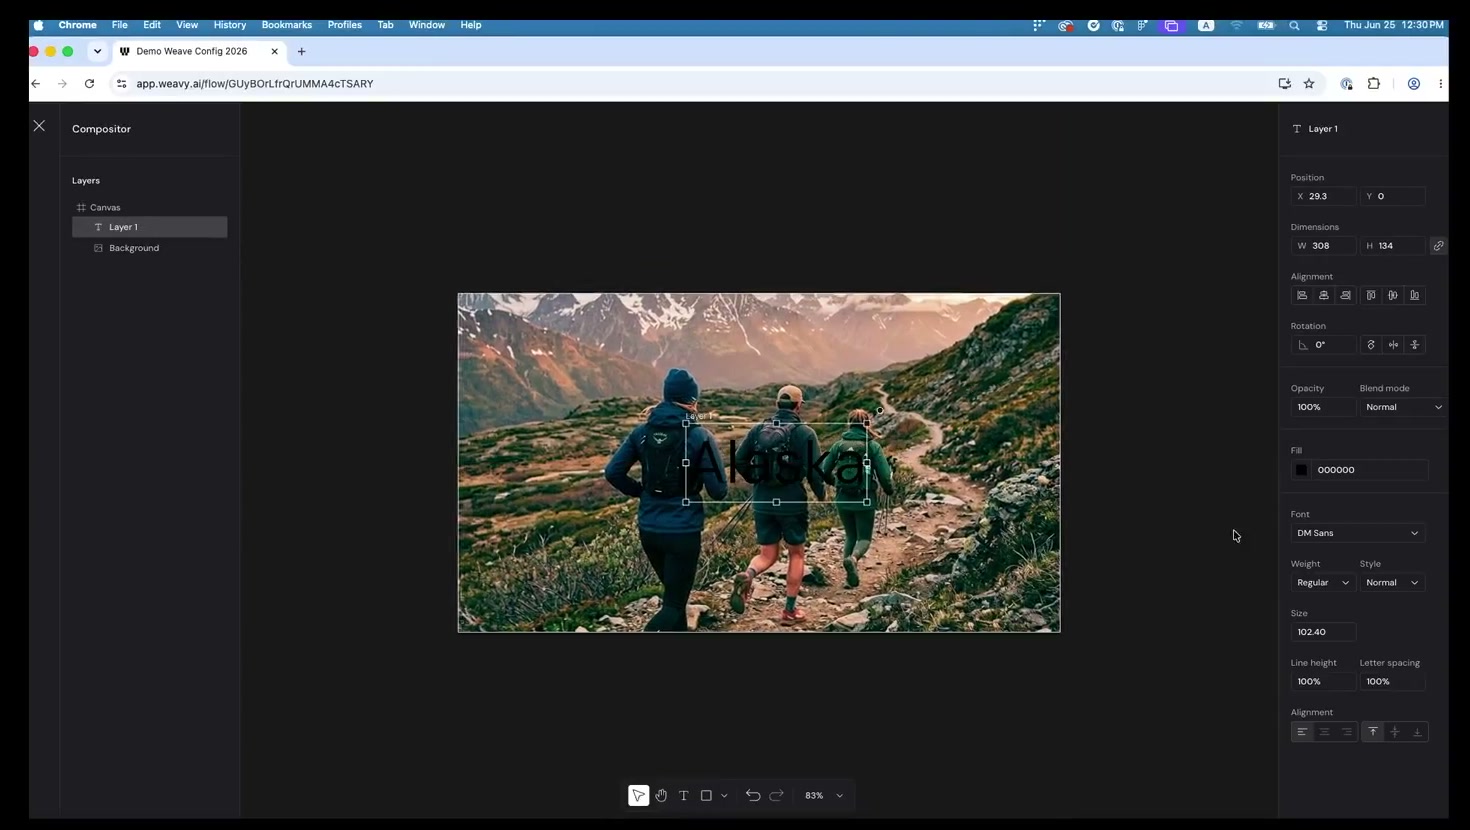Open the DM Sans font dropdown
The image size is (1470, 830).
(1358, 533)
